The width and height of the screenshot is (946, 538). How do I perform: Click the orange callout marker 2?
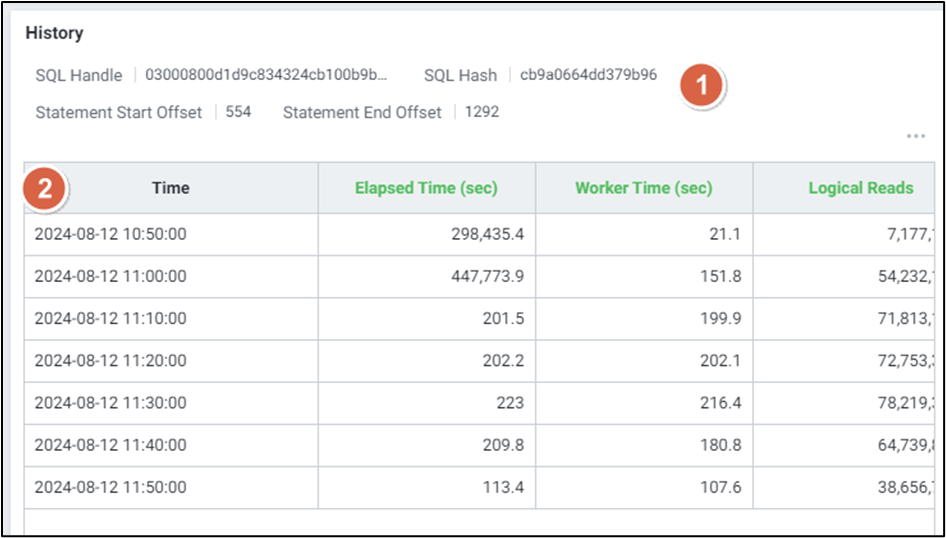point(45,188)
